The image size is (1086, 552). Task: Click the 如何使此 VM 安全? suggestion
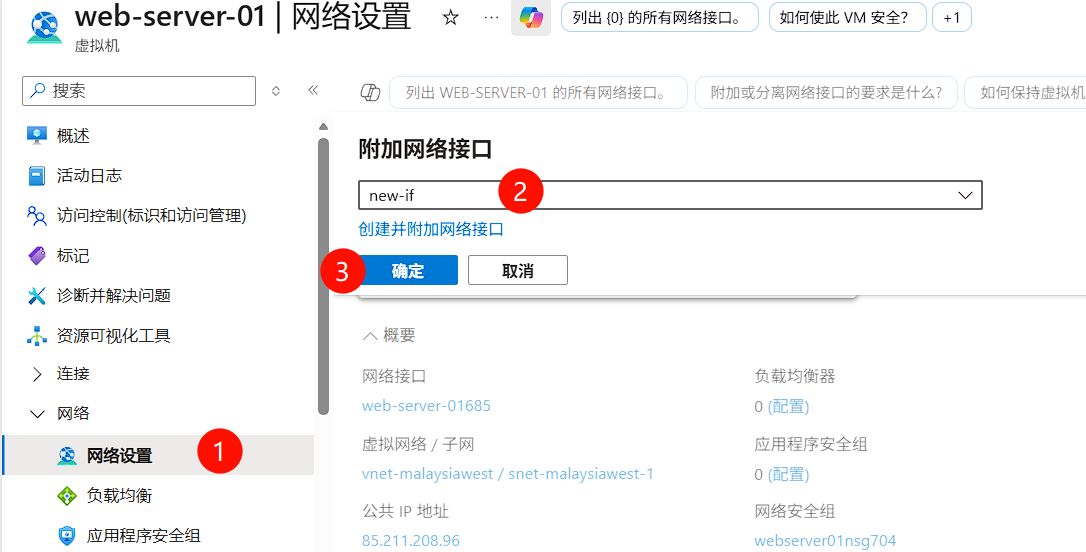coord(848,18)
